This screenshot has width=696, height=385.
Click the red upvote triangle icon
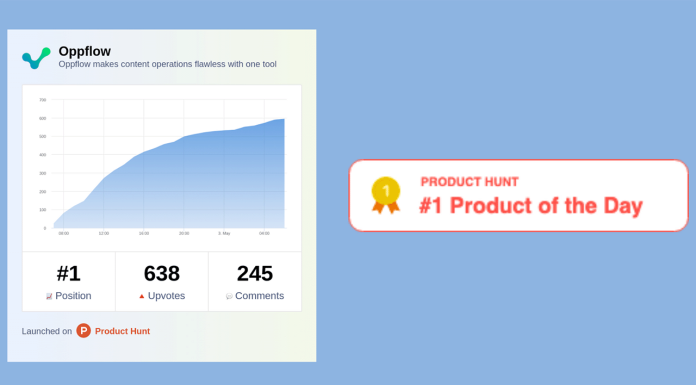[x=142, y=296]
